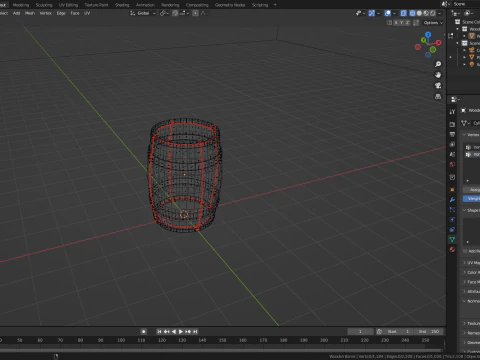Toggle proportional editing in header
Screen dimensions: 480x360
click(x=195, y=13)
